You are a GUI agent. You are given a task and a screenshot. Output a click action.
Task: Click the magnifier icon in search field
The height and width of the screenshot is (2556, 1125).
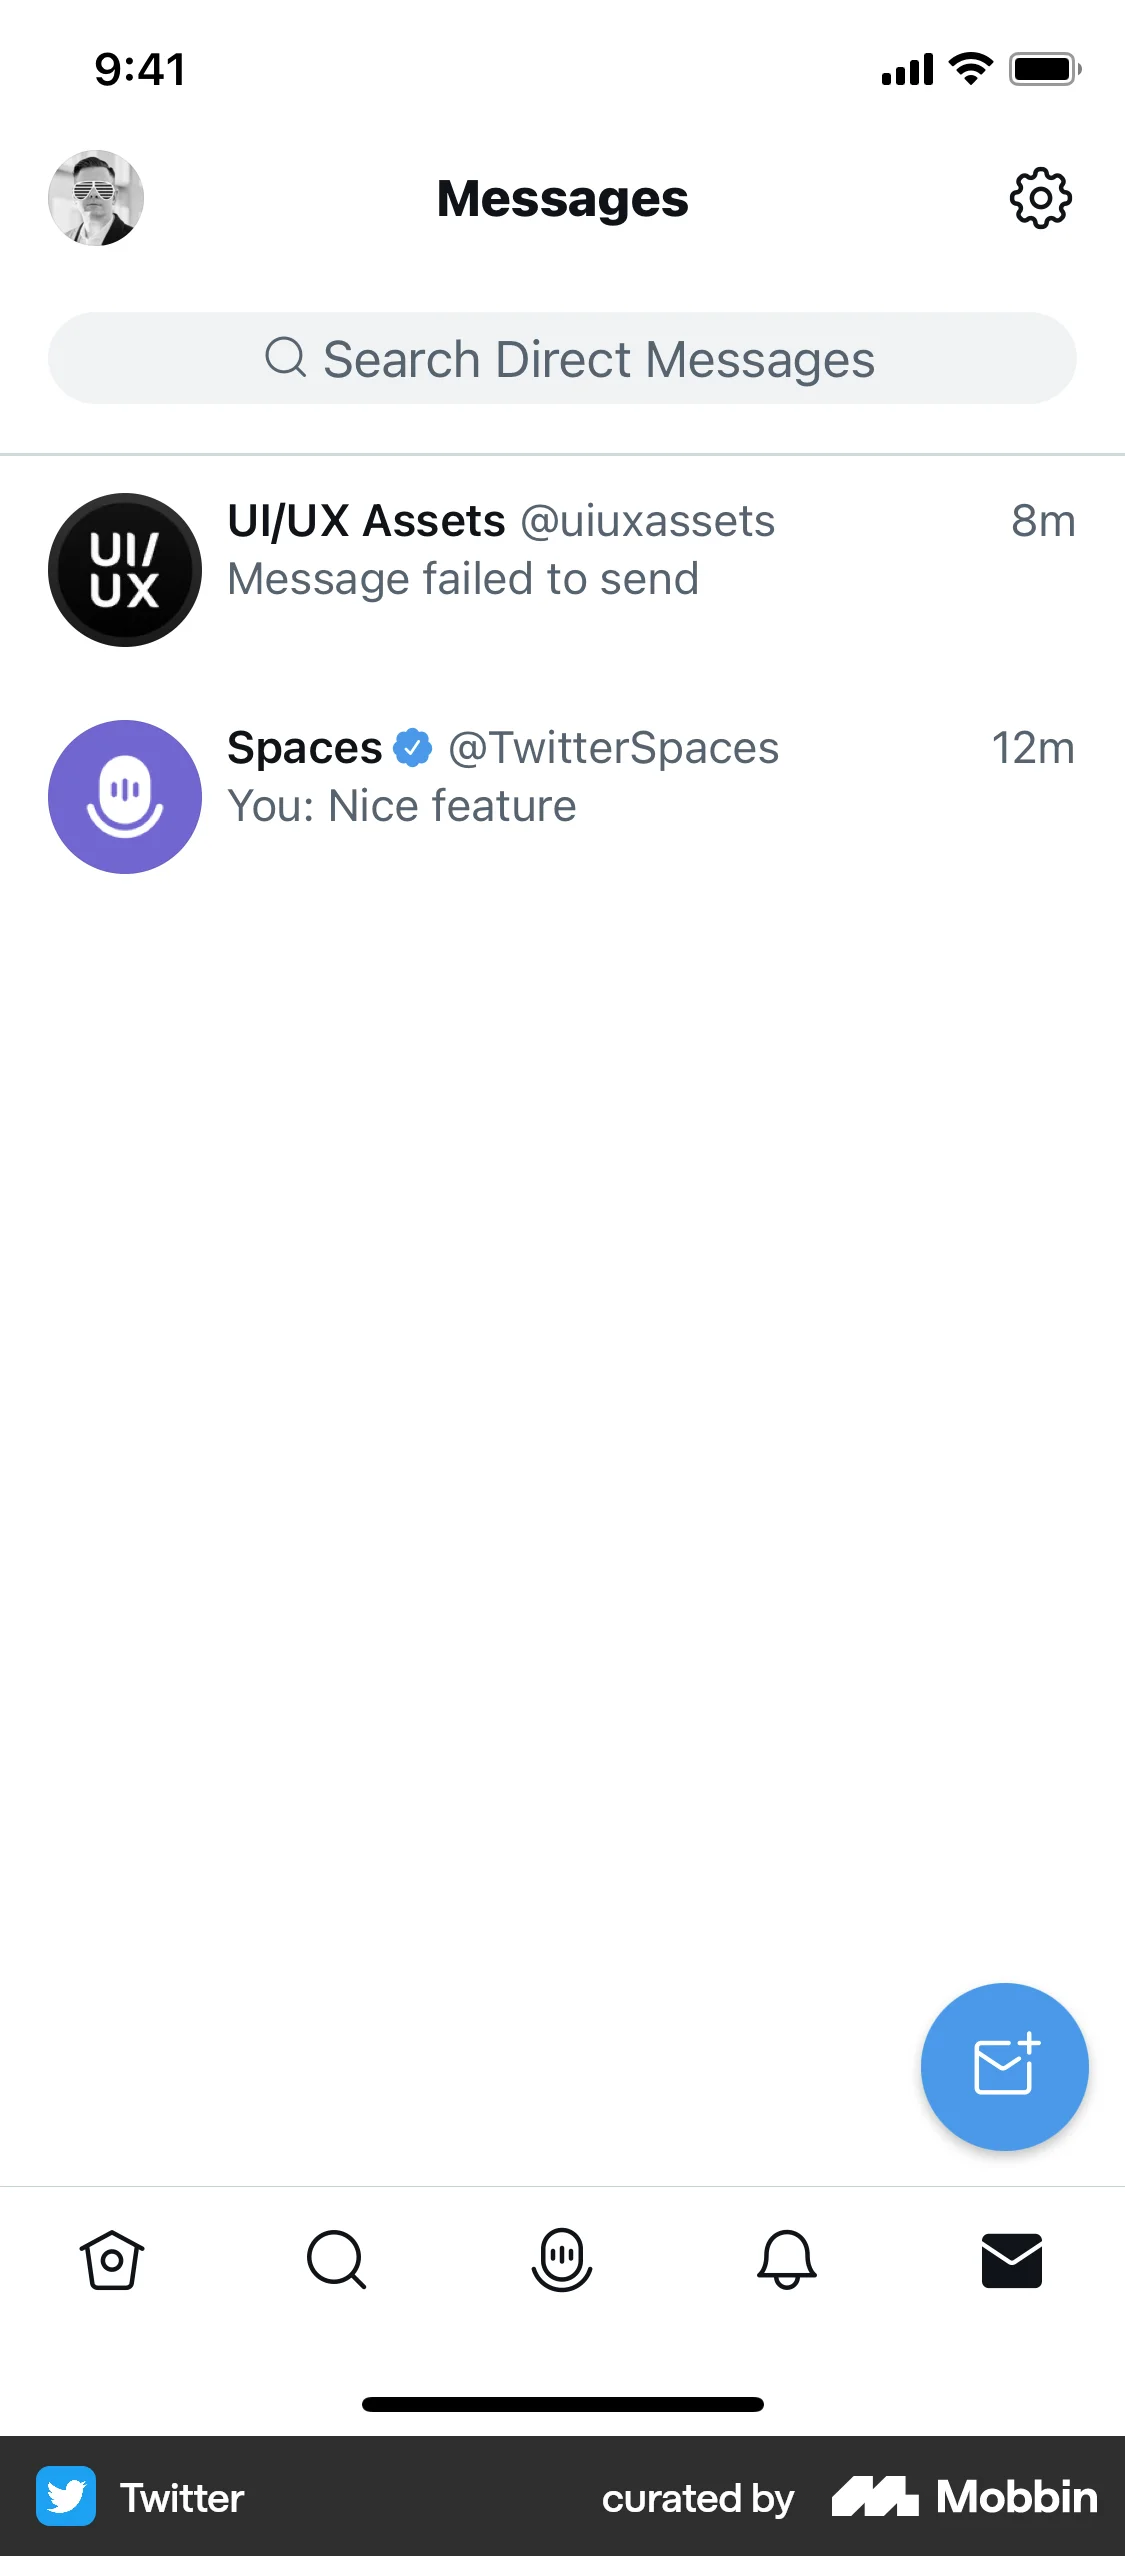coord(286,357)
